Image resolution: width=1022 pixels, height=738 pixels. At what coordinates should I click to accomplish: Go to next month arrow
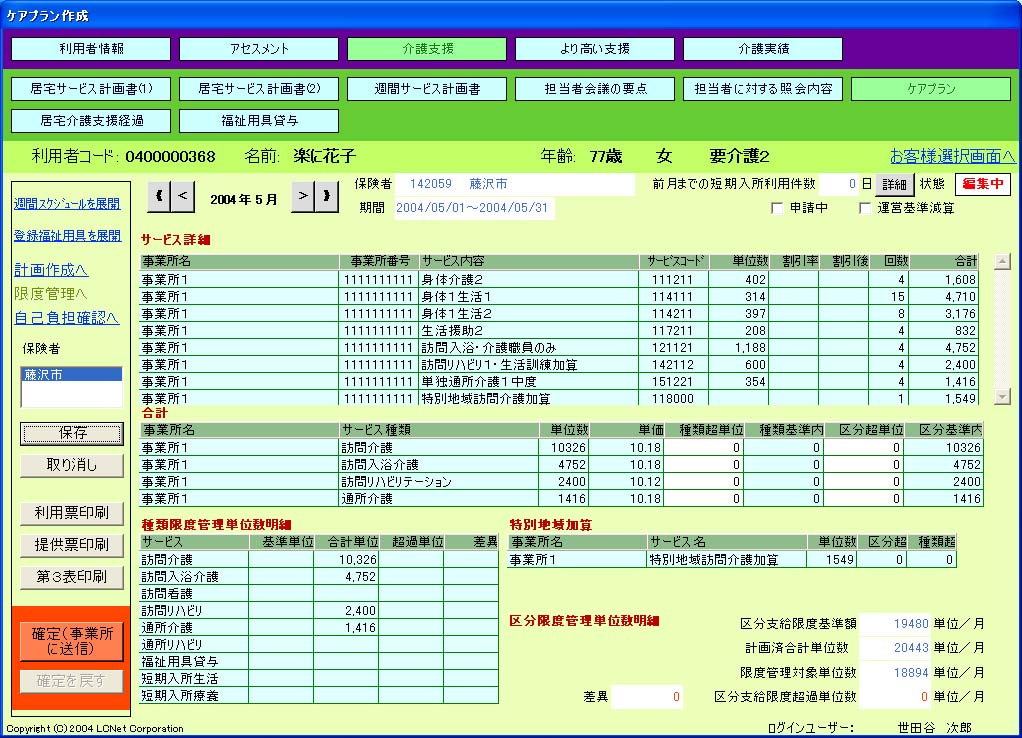coord(302,196)
